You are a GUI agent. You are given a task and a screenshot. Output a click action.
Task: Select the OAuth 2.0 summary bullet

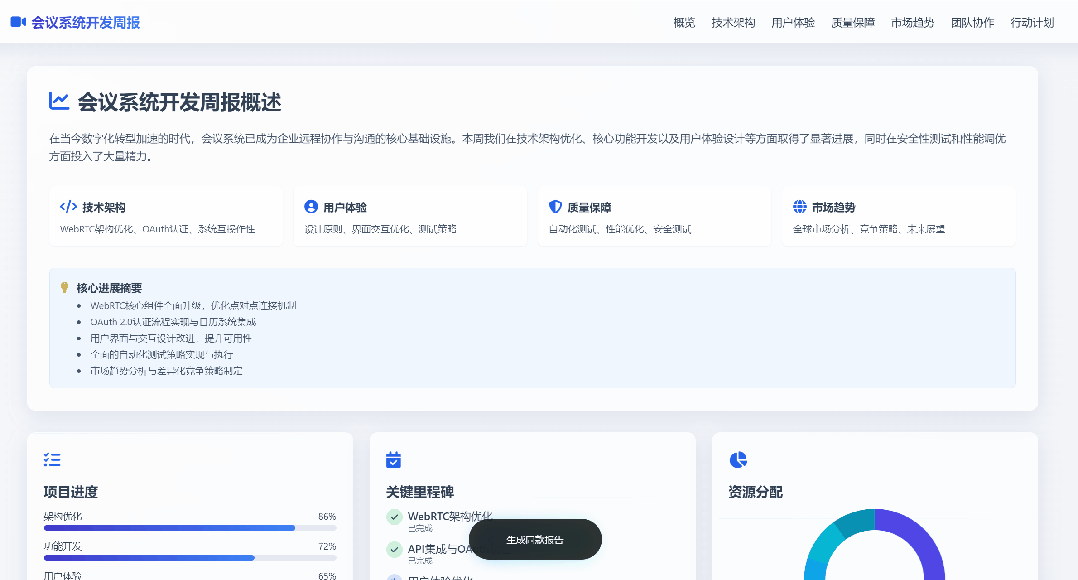(173, 322)
